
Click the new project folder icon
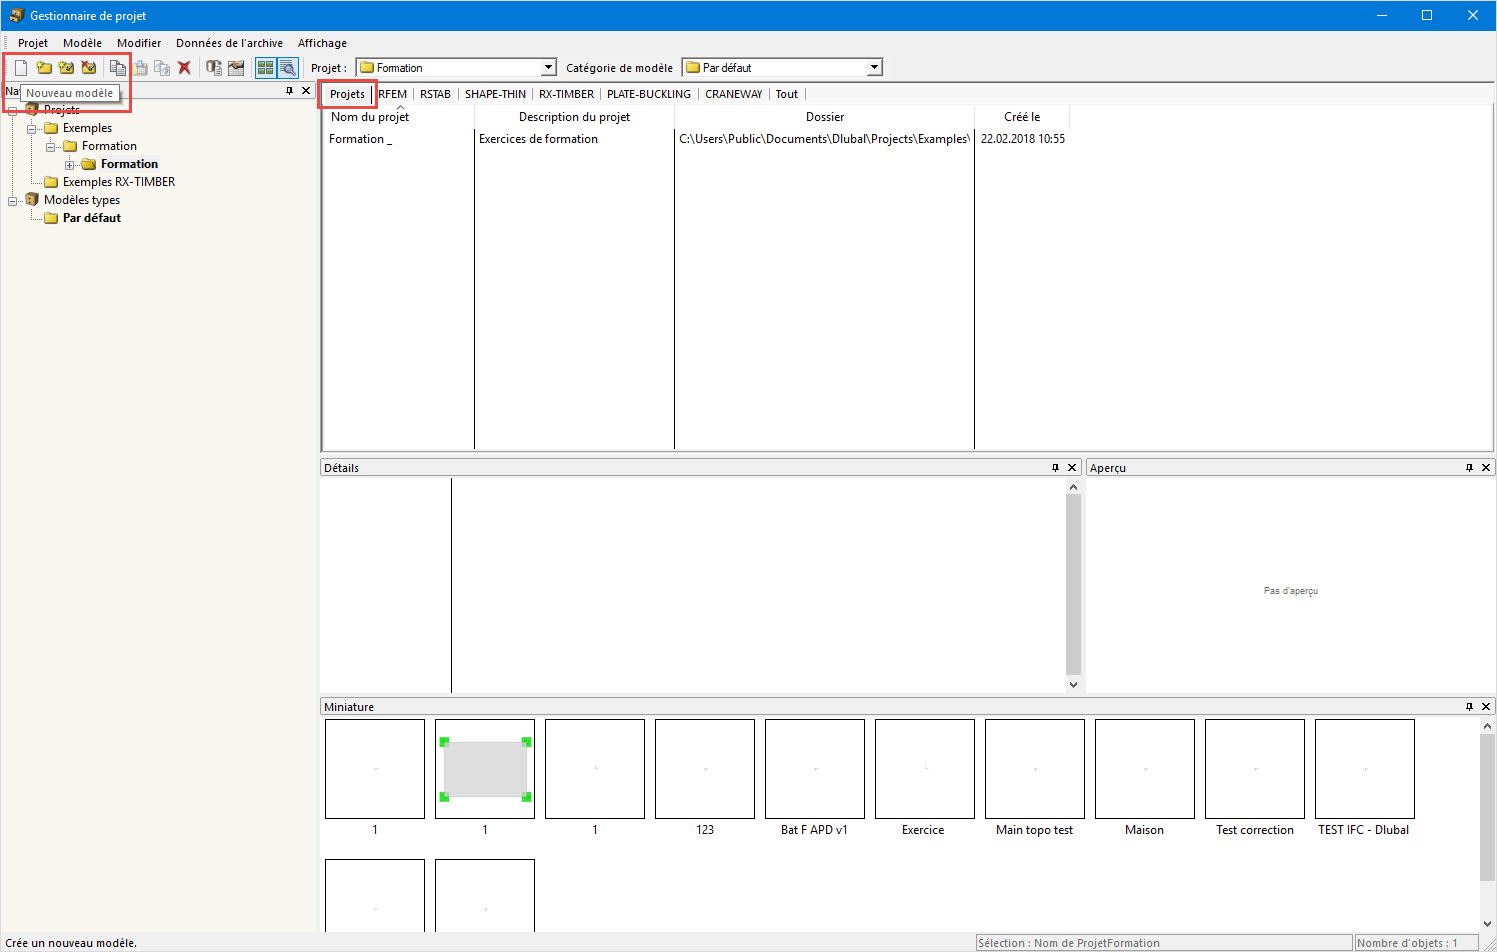click(x=44, y=68)
